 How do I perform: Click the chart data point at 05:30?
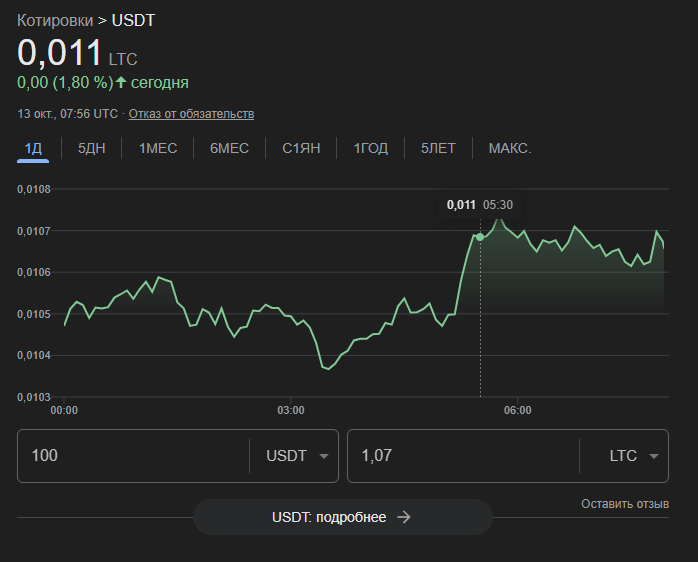point(480,237)
